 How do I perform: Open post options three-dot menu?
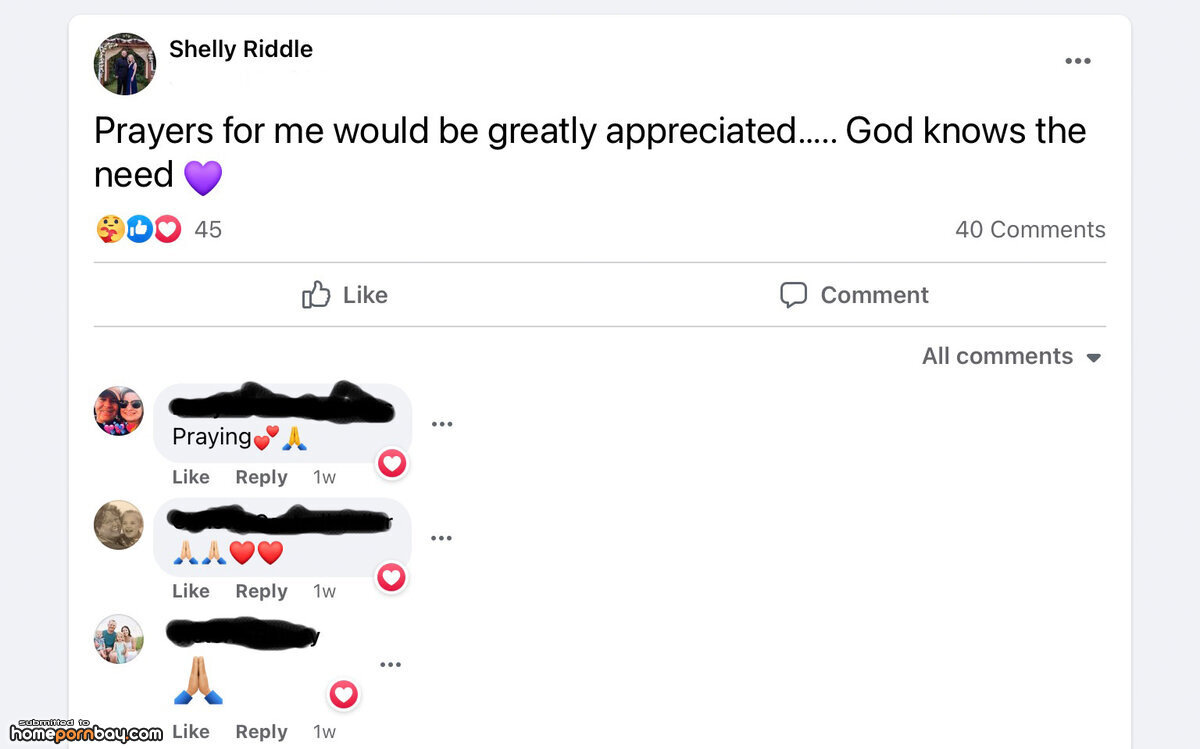[x=1077, y=62]
